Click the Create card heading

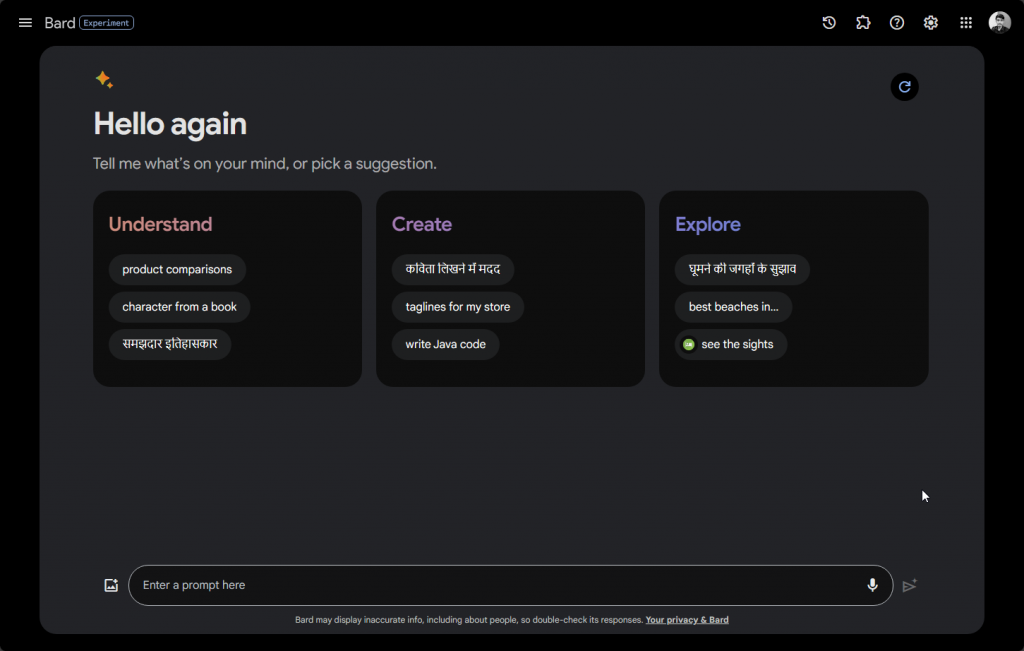click(x=422, y=225)
